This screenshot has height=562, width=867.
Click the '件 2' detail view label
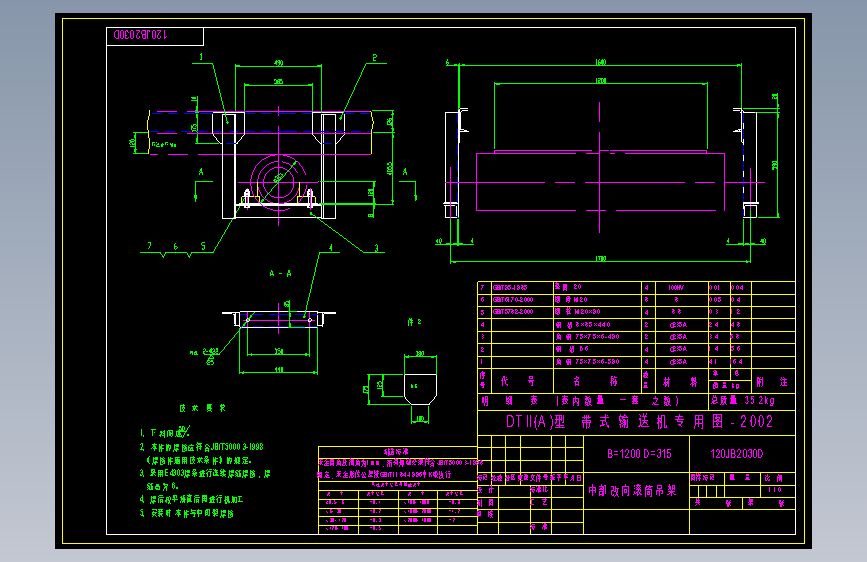pos(415,322)
